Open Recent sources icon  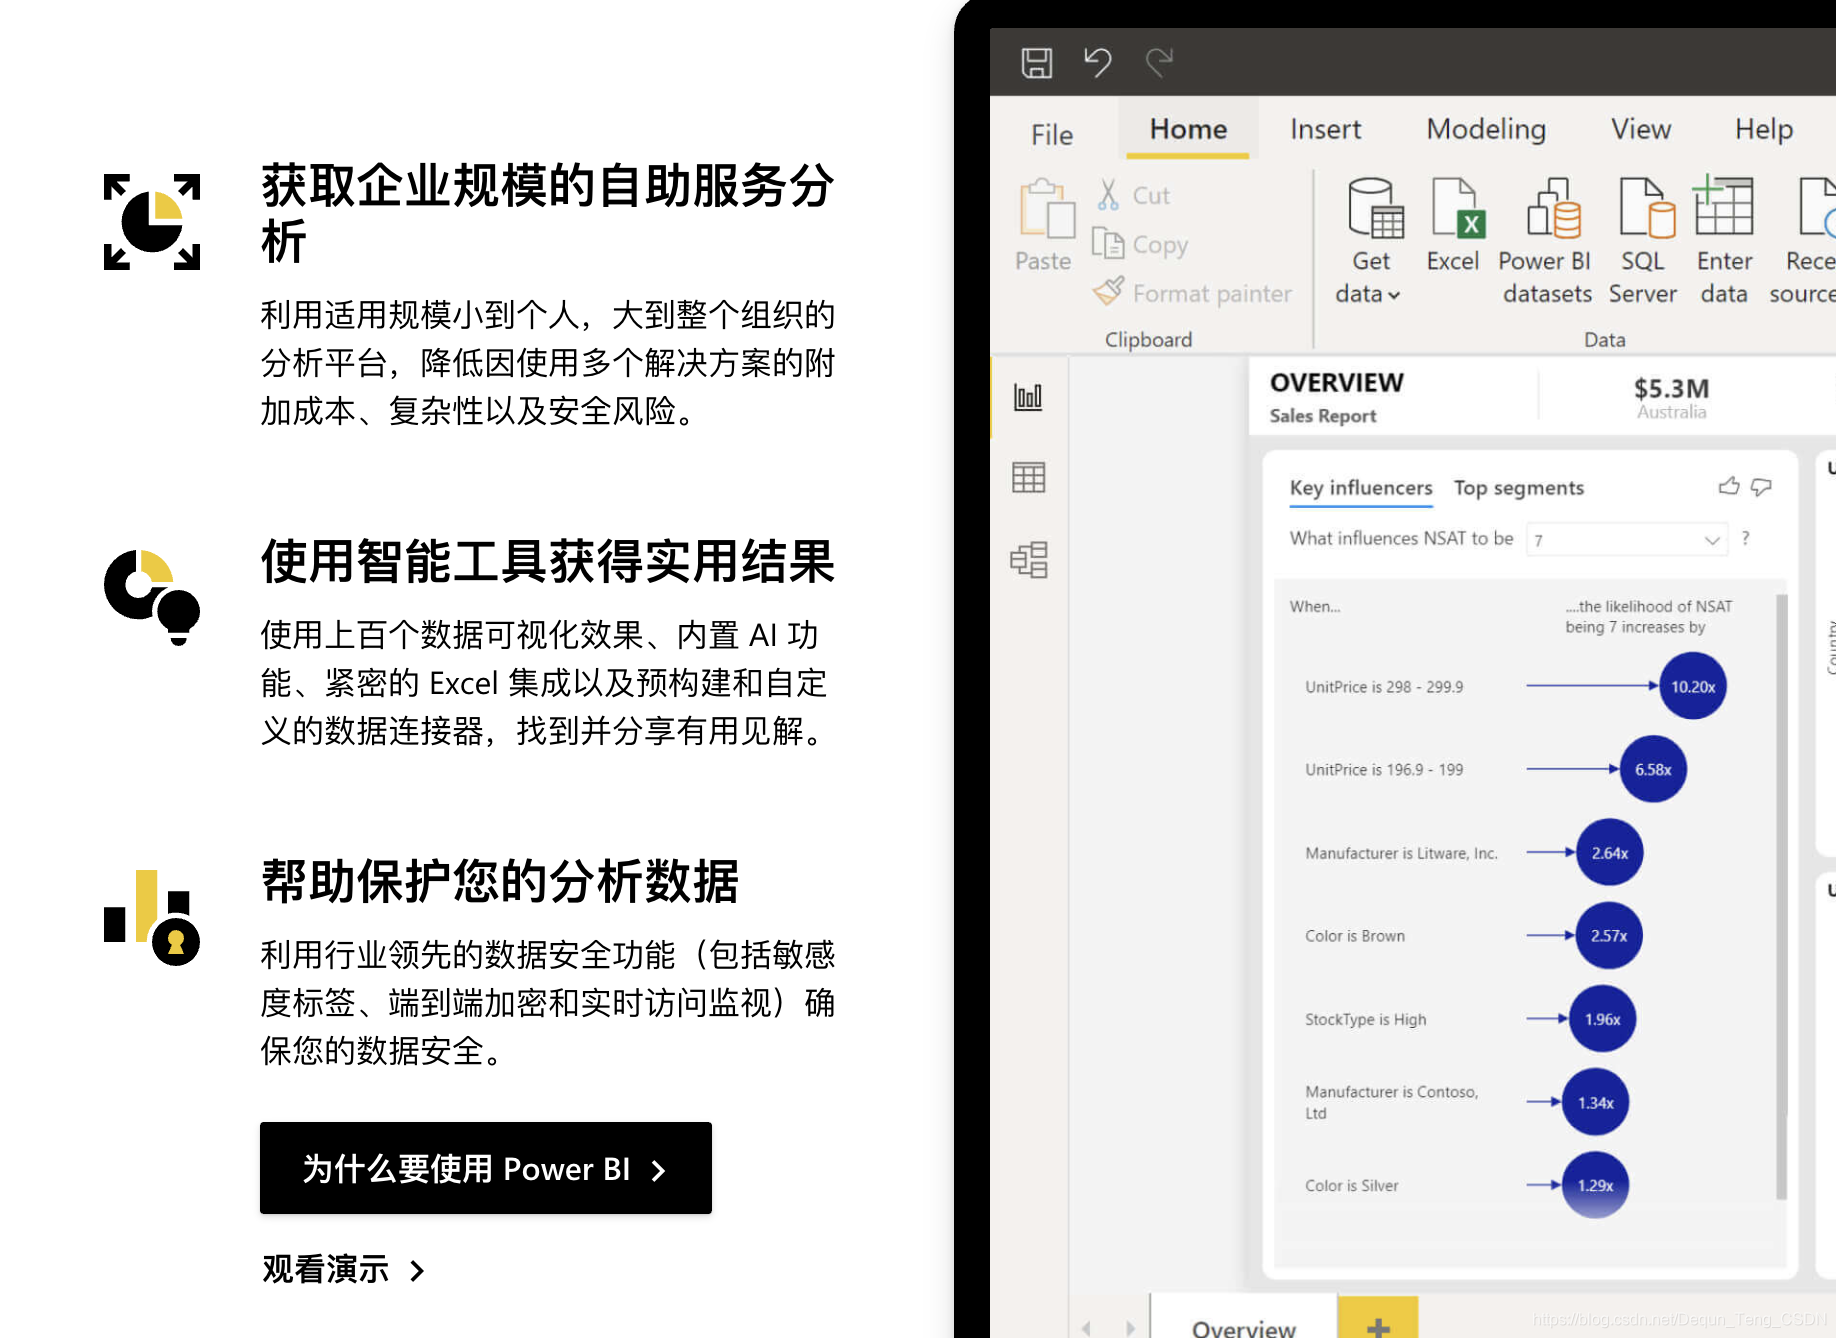point(1818,208)
